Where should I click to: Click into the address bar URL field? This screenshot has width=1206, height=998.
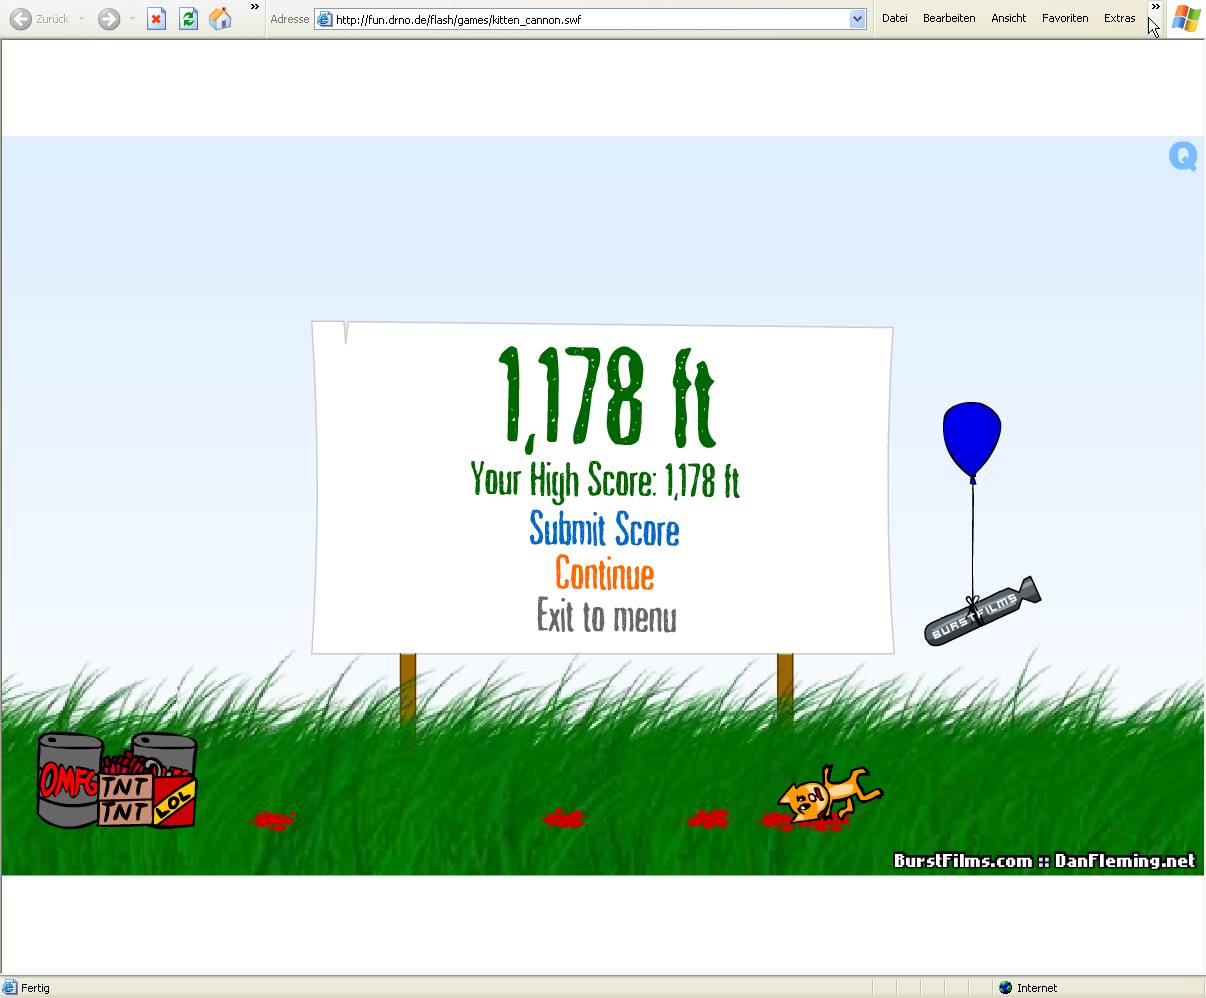[x=591, y=19]
